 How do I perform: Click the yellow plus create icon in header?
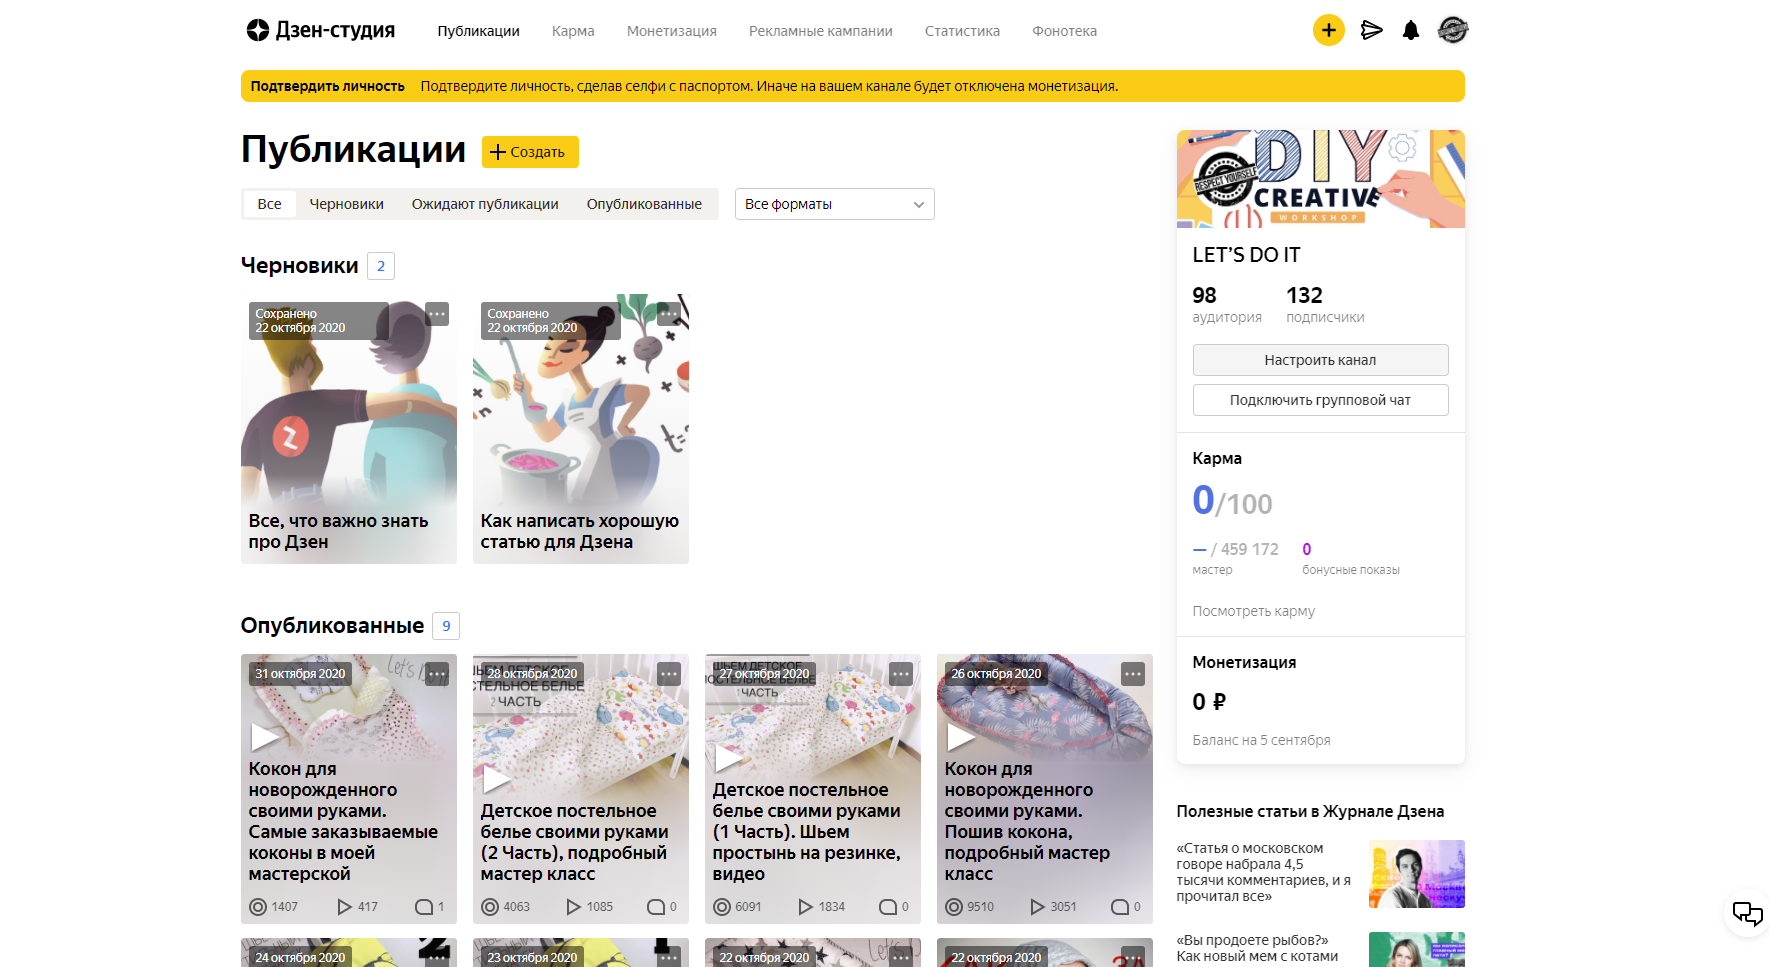pyautogui.click(x=1328, y=30)
